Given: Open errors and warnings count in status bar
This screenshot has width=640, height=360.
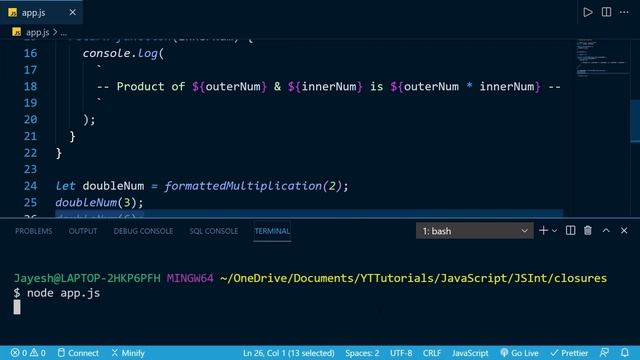Looking at the screenshot, I should [28, 353].
